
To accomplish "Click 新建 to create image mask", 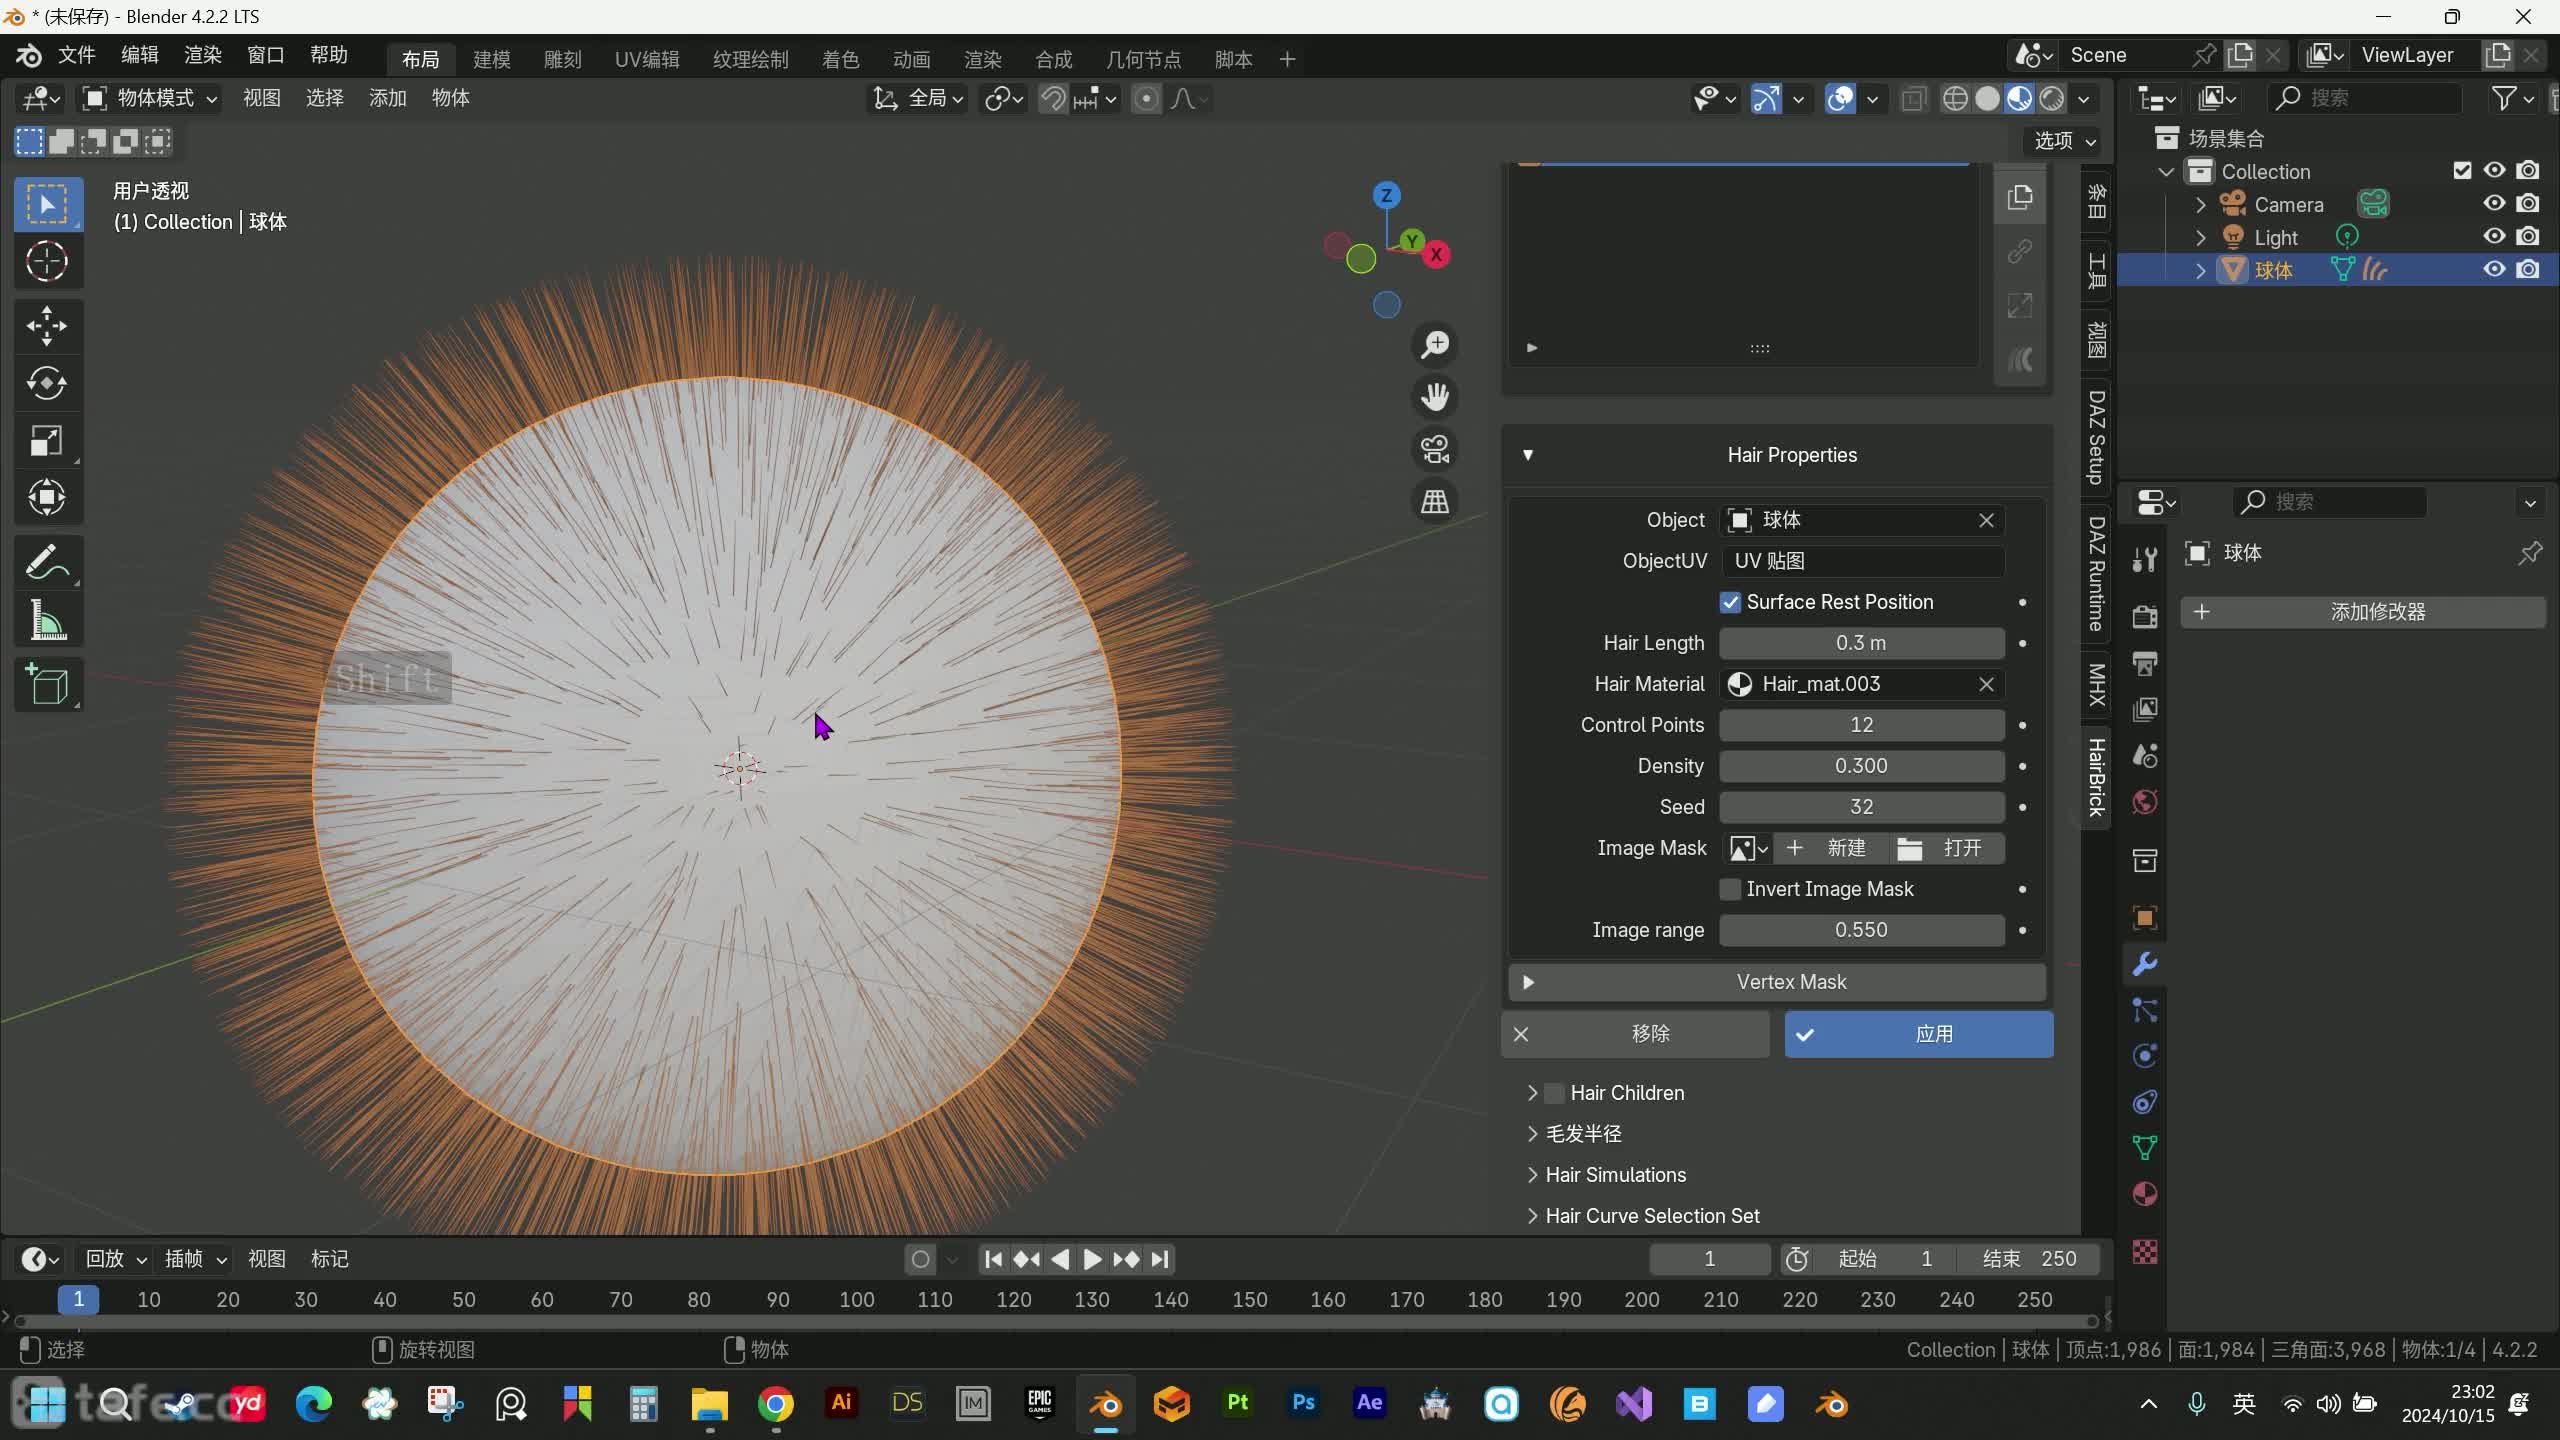I will click(1830, 848).
